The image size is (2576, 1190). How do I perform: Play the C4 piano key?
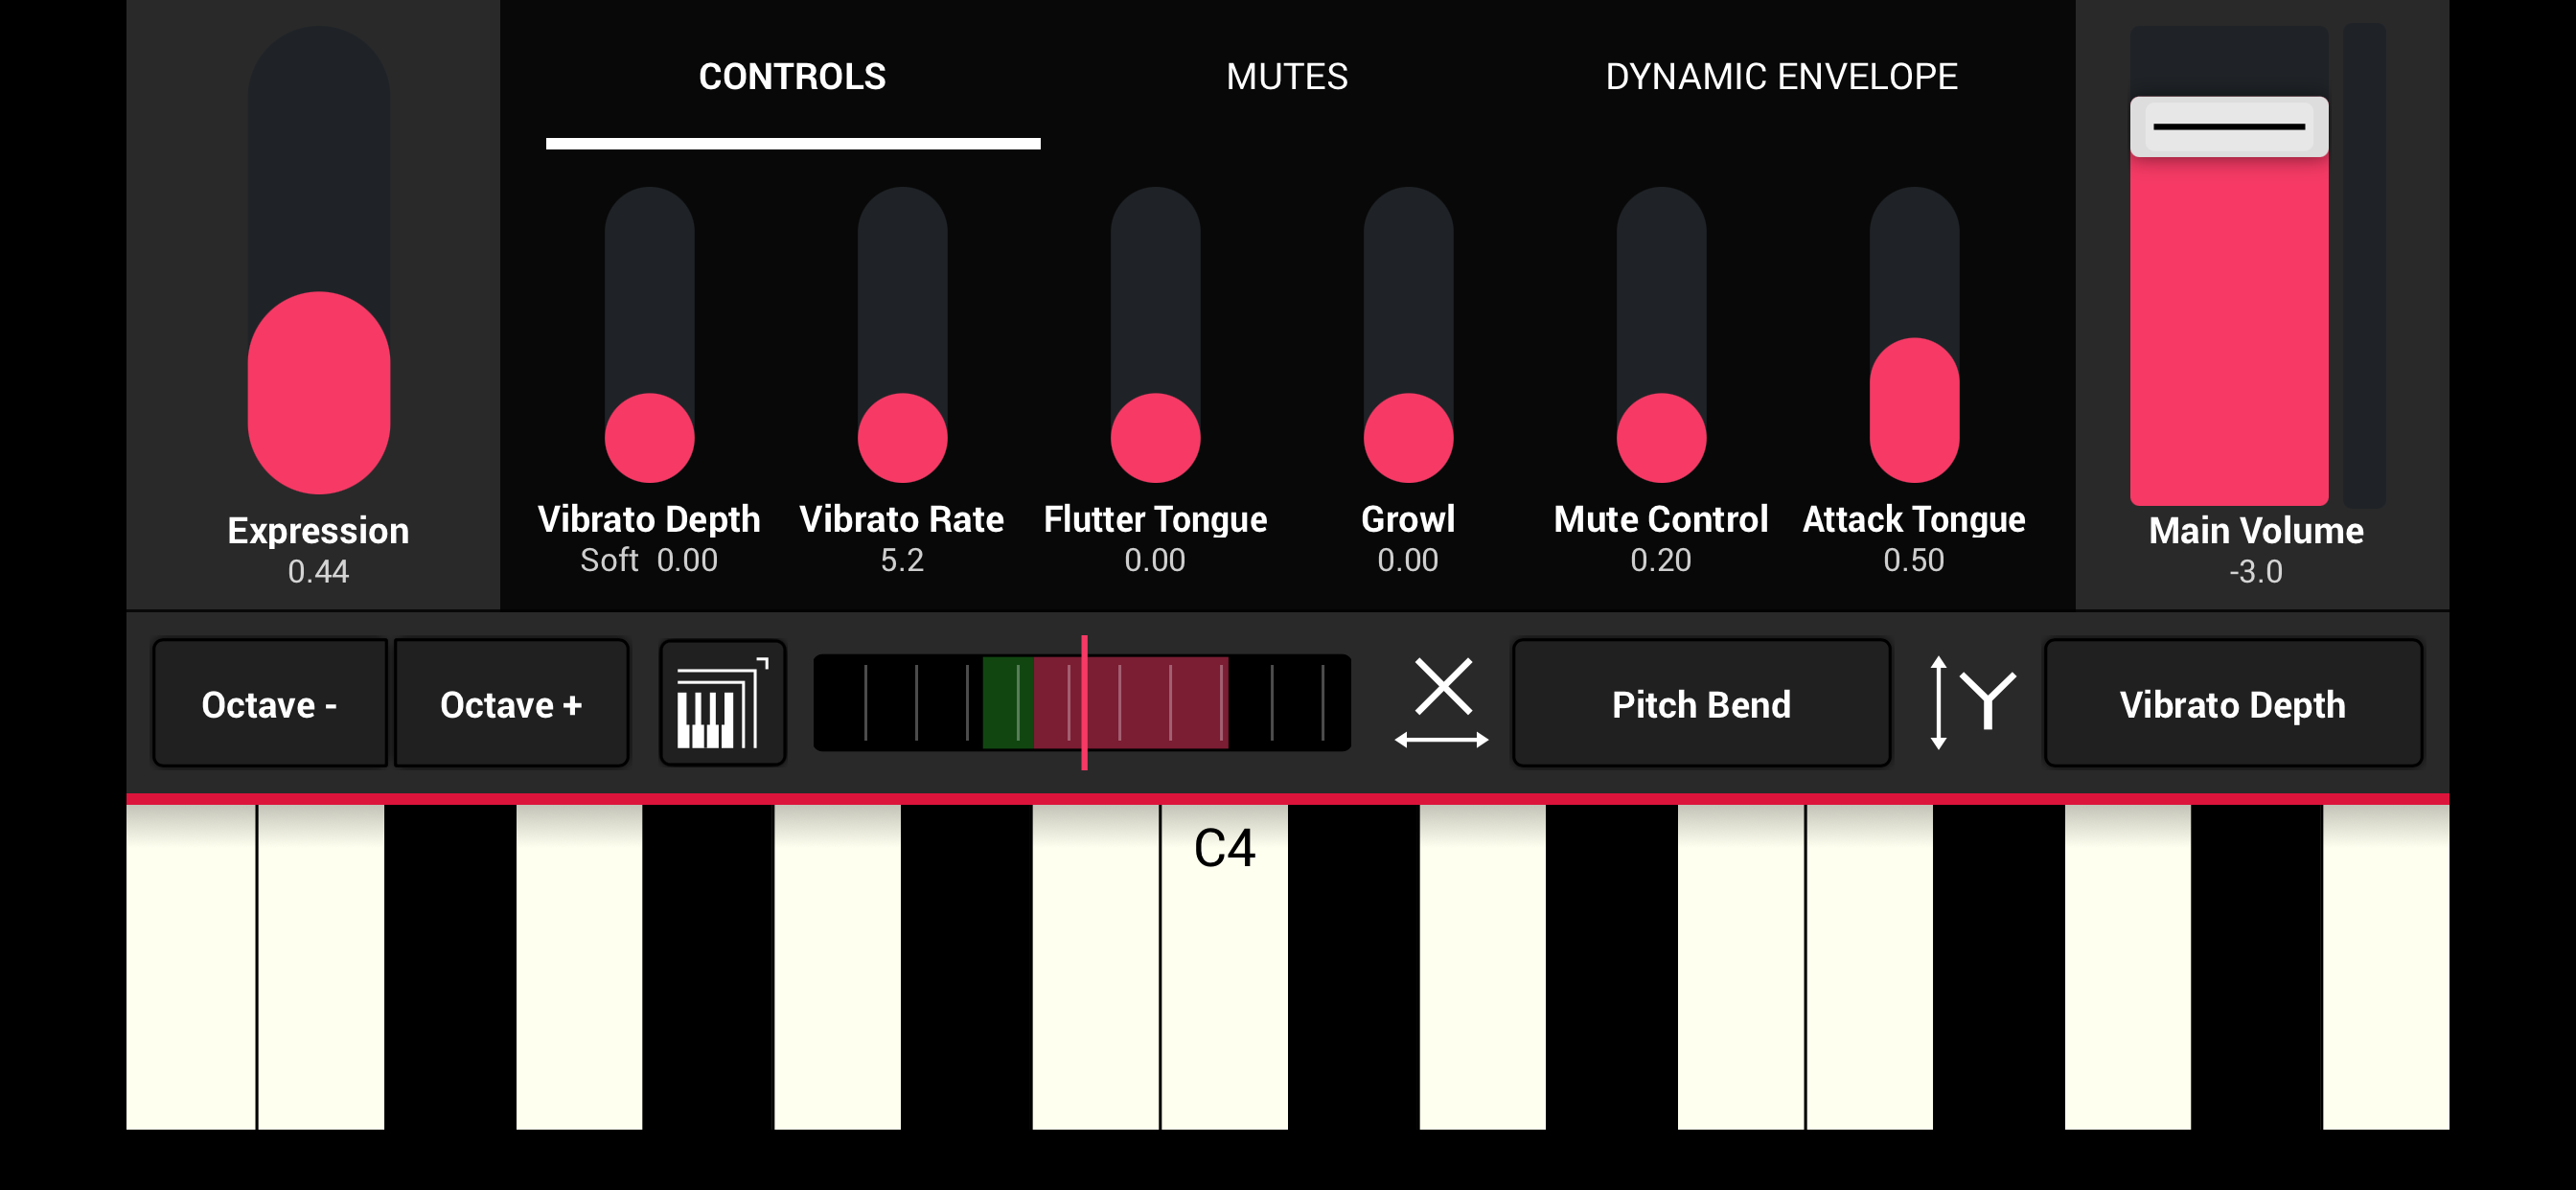(x=1224, y=965)
